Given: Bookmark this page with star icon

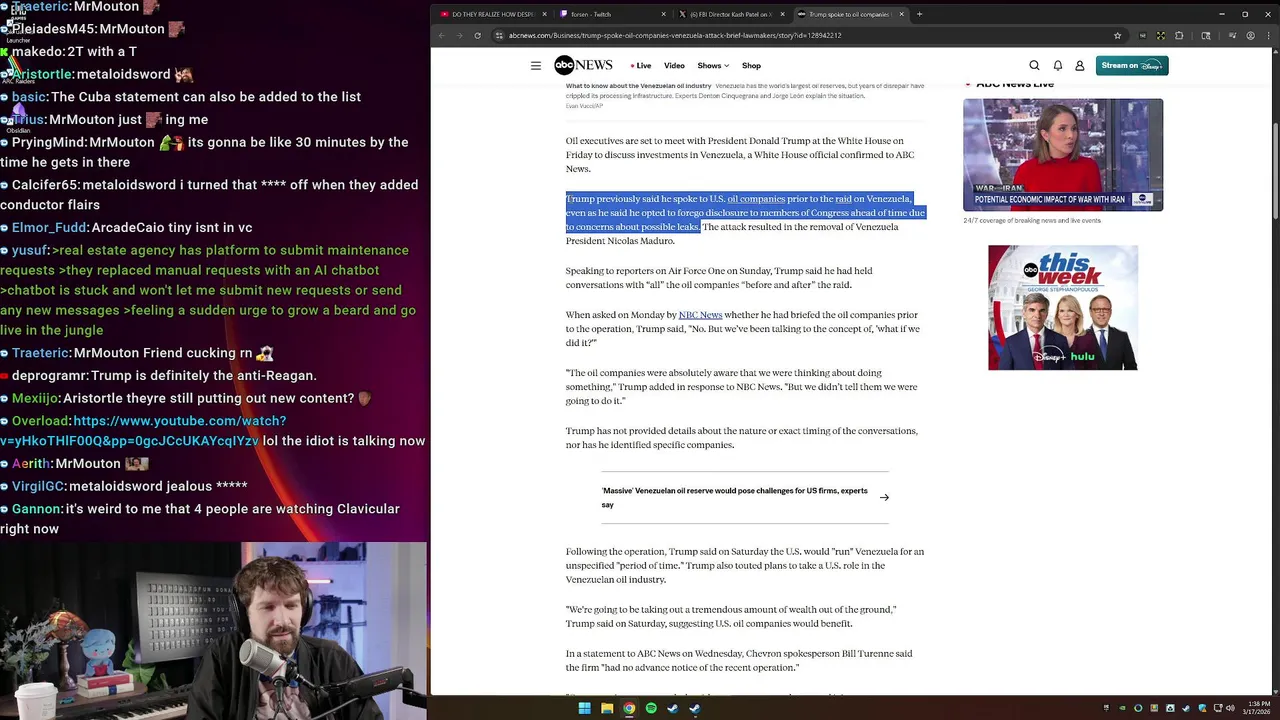Looking at the screenshot, I should pos(1118,35).
